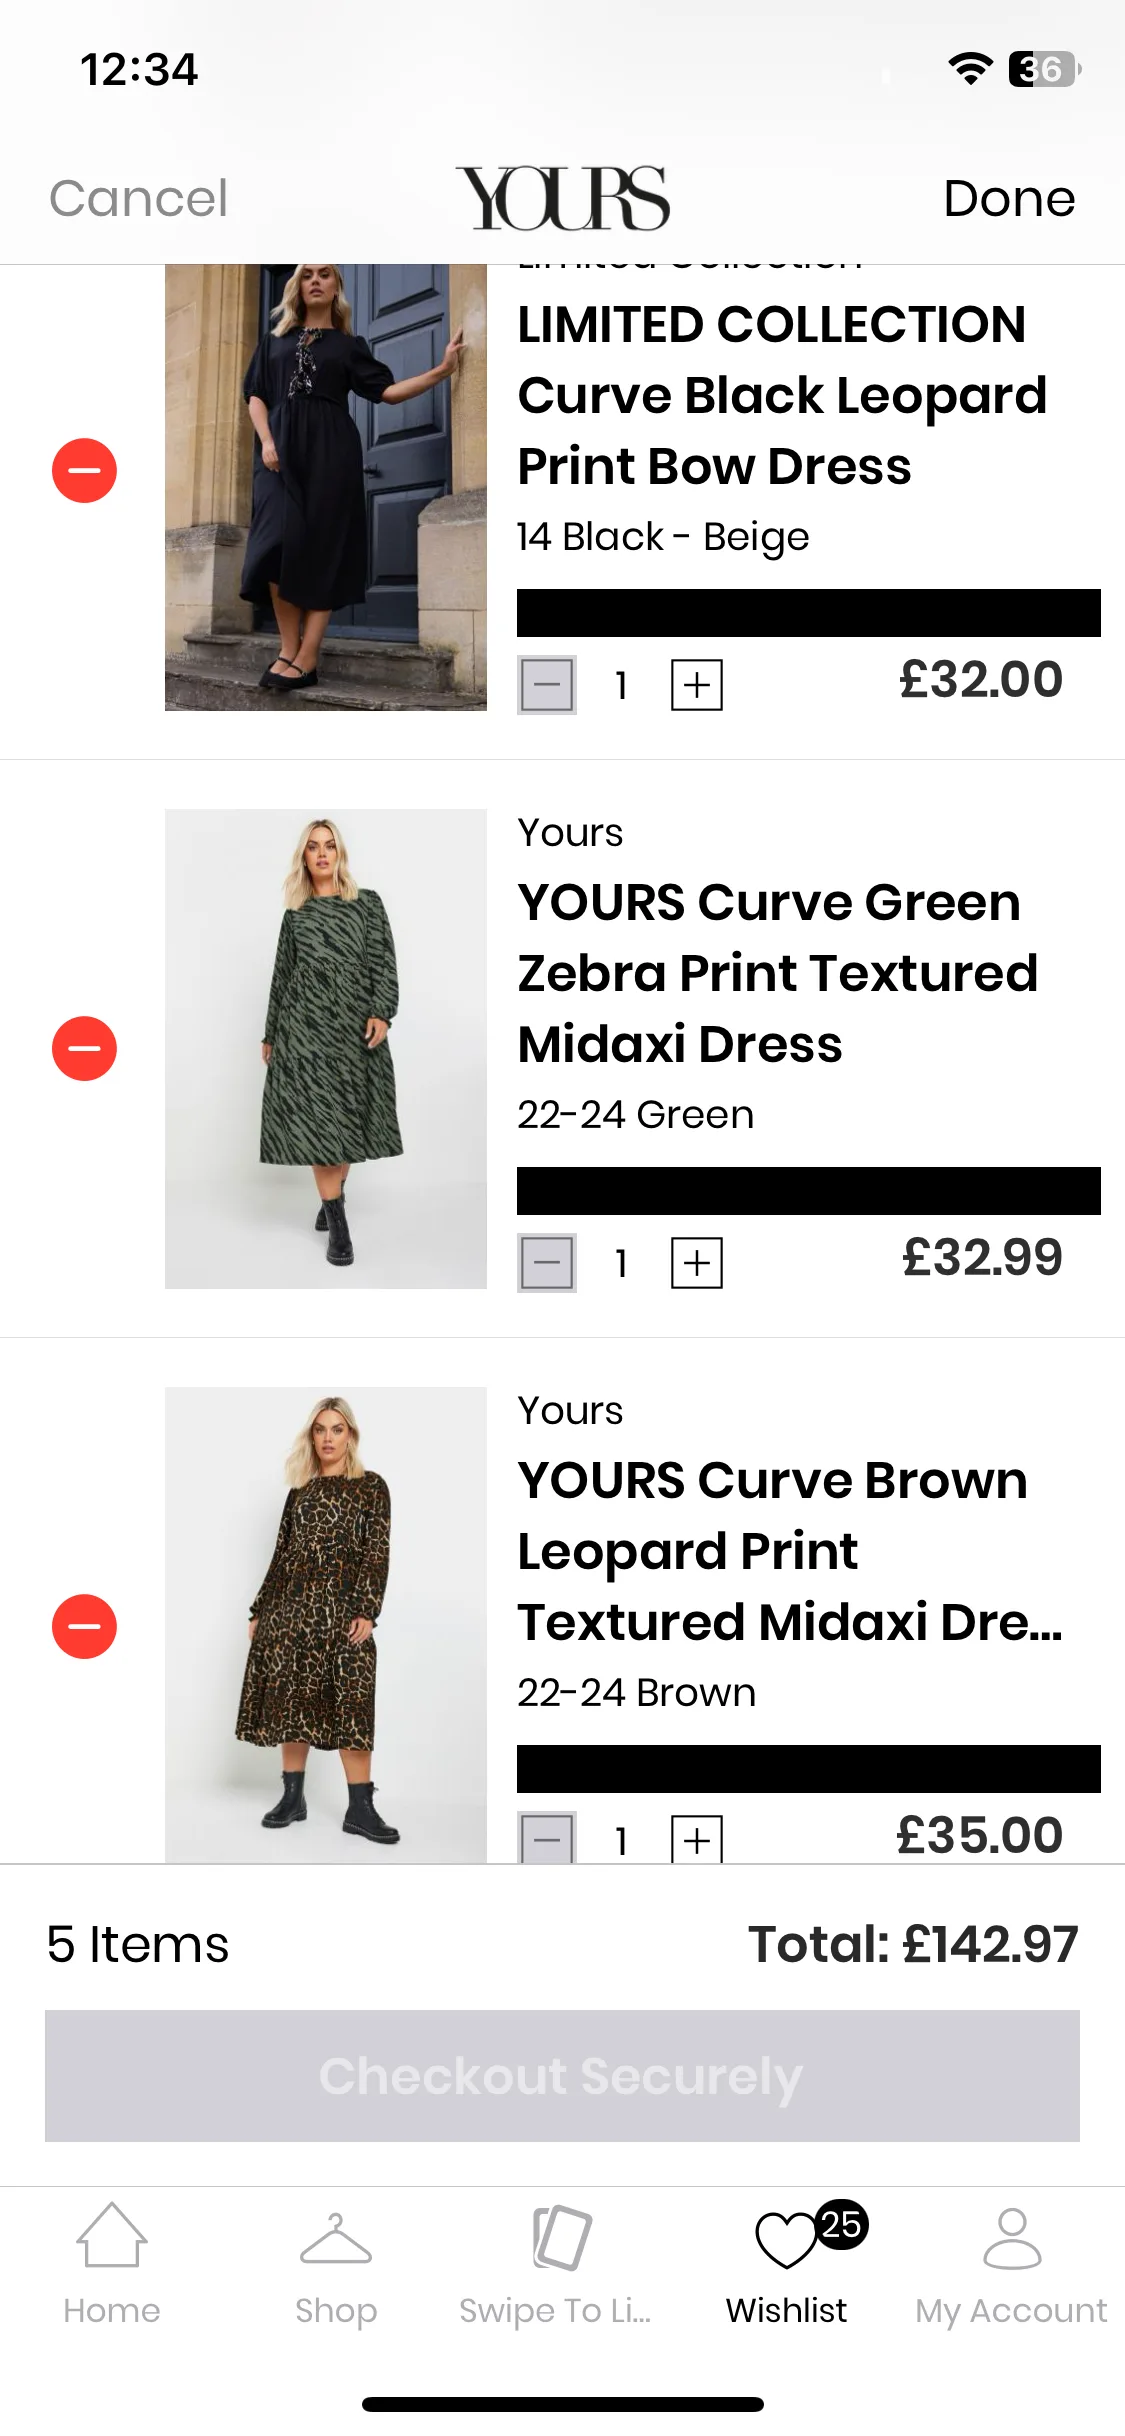
Task: Remove the Green Zebra Print Midaxi Dress
Action: click(84, 1048)
